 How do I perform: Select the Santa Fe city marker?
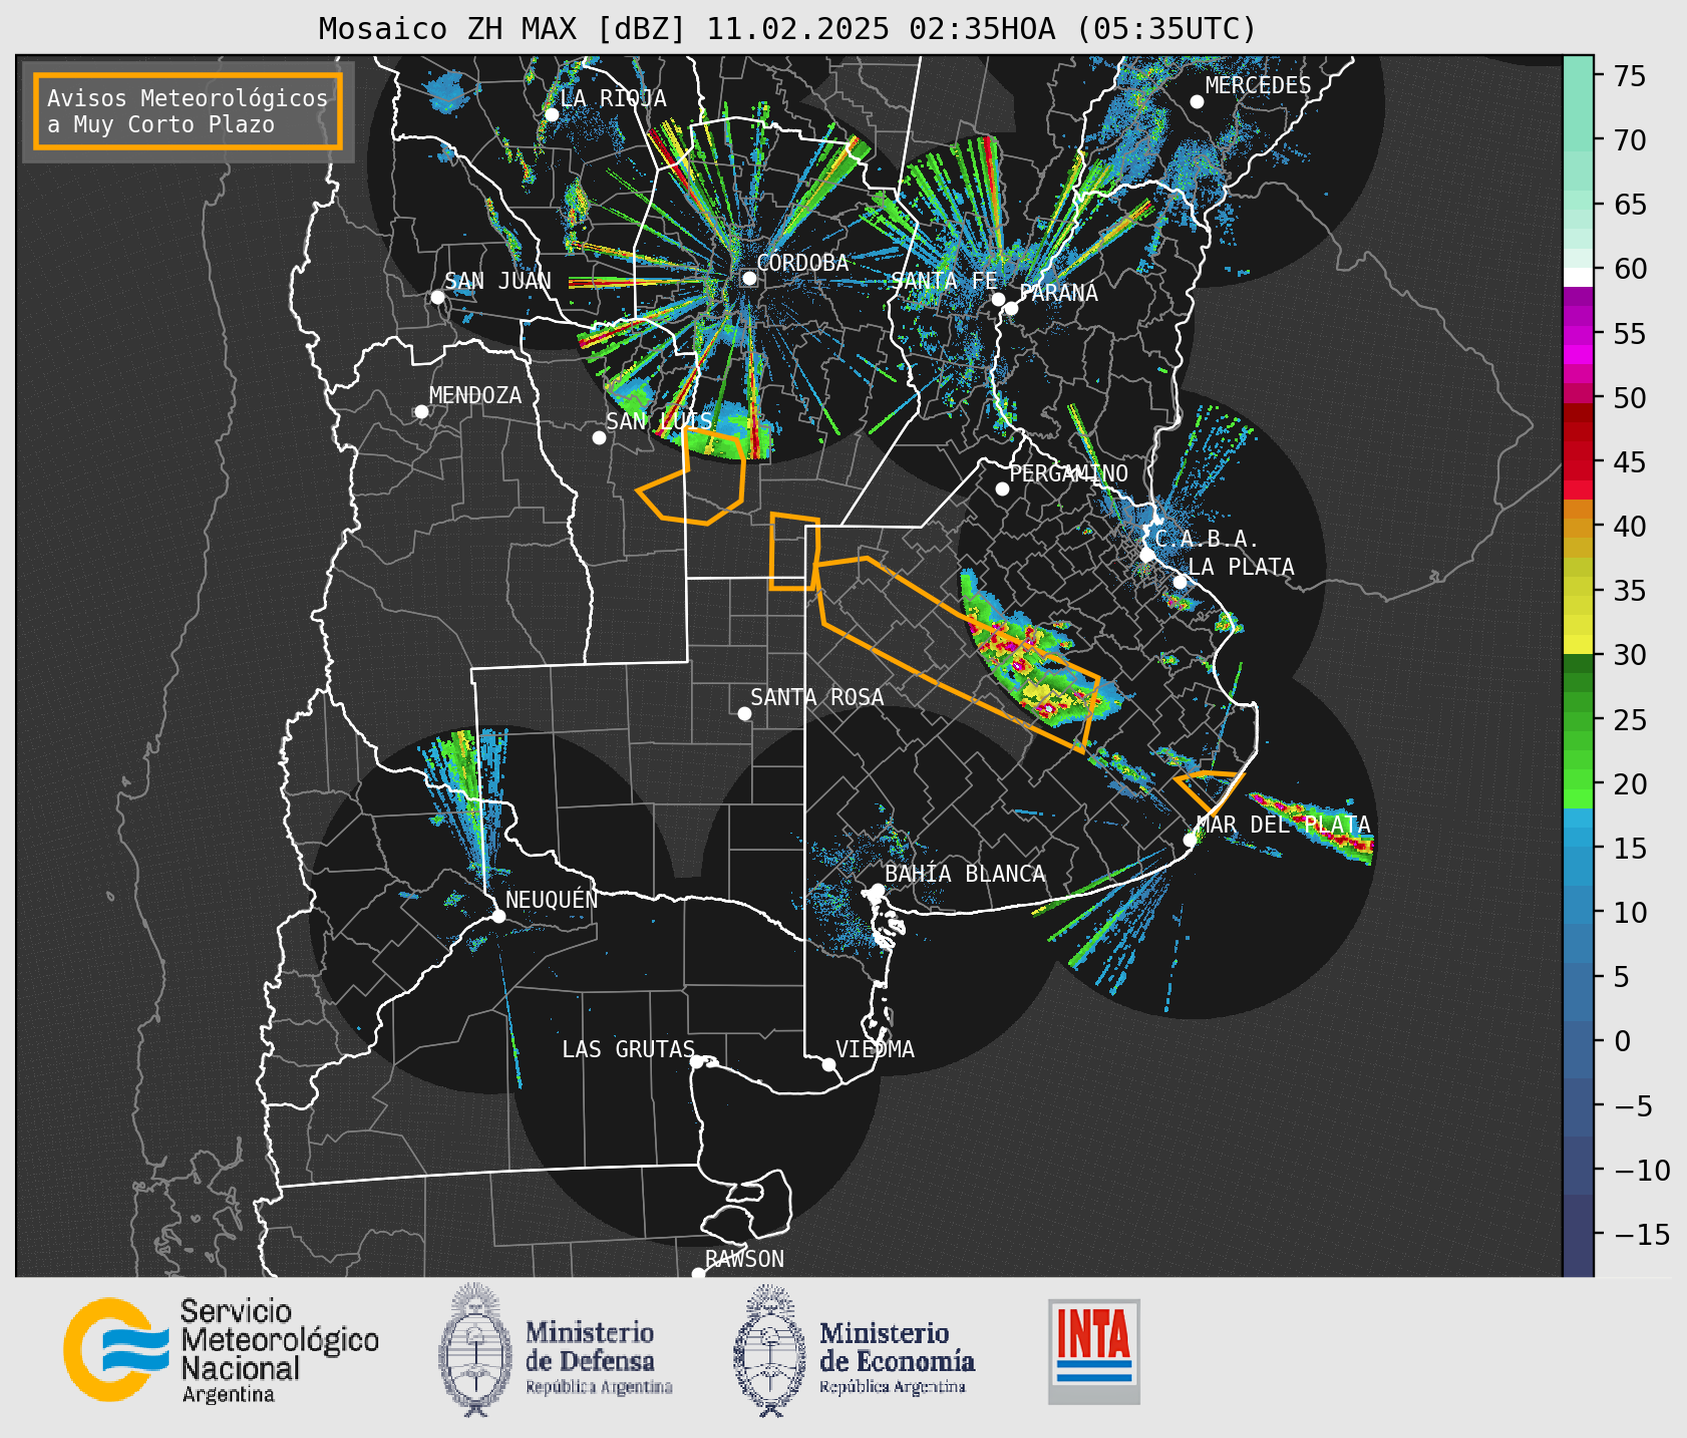point(998,299)
